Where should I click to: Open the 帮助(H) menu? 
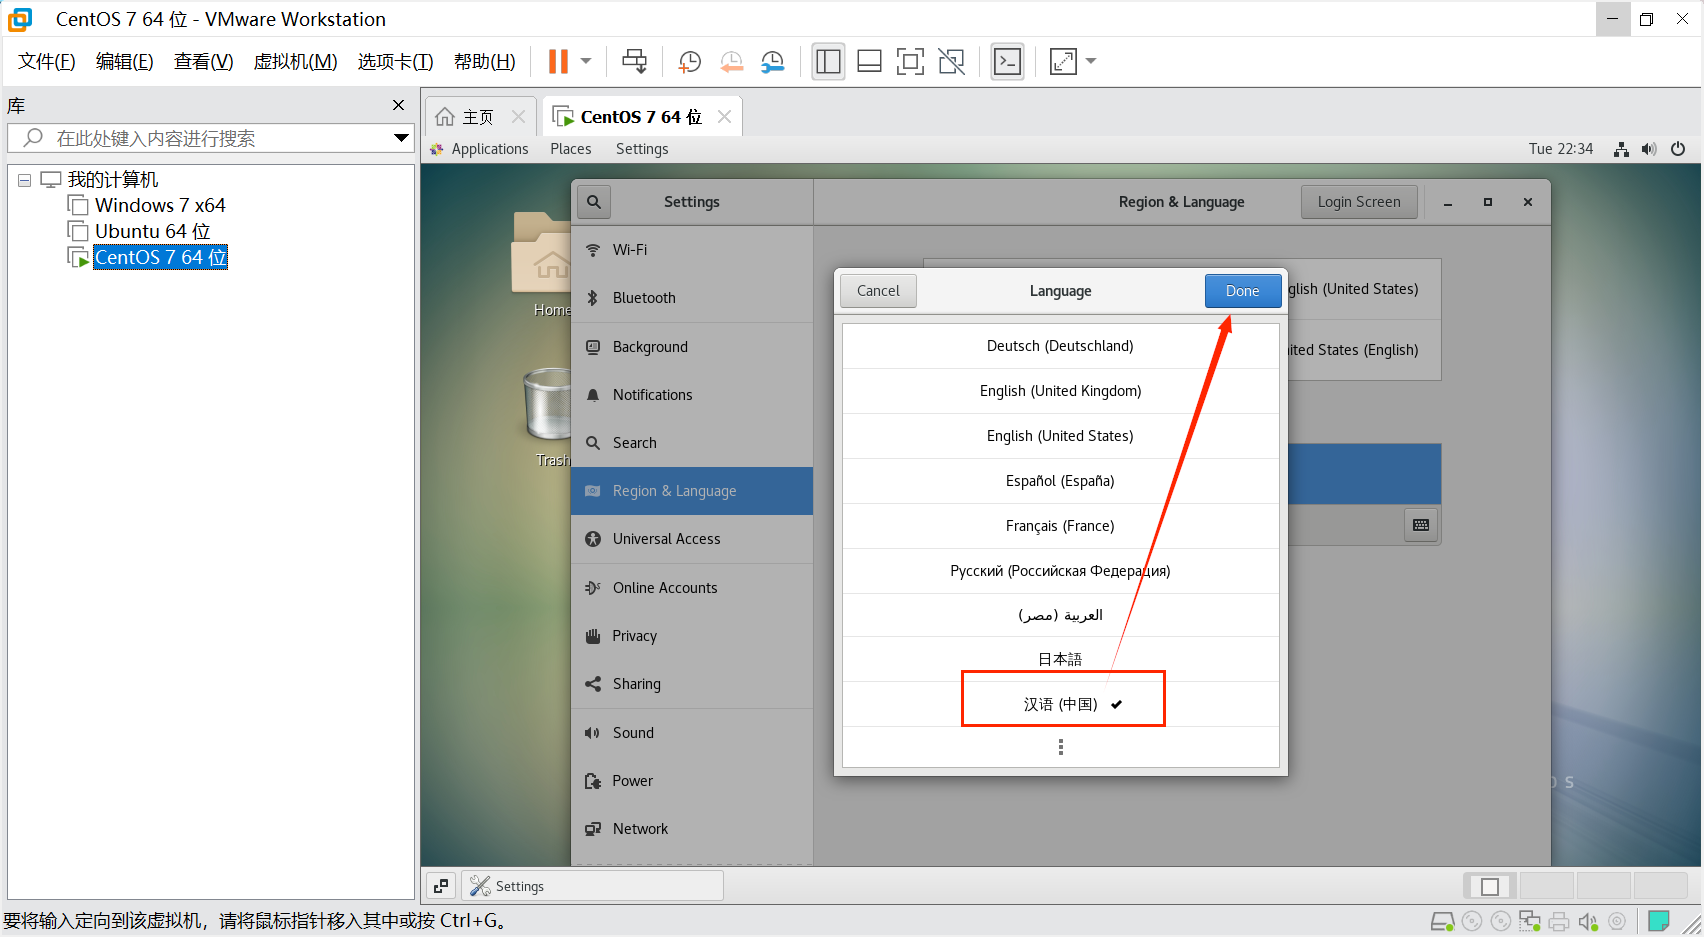(x=484, y=61)
